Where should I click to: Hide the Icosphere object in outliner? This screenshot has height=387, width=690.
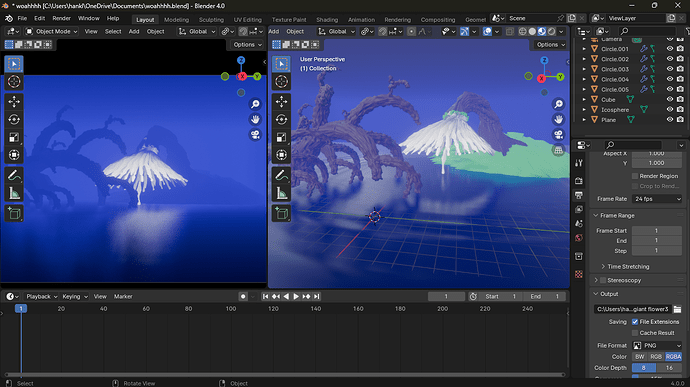coord(670,110)
